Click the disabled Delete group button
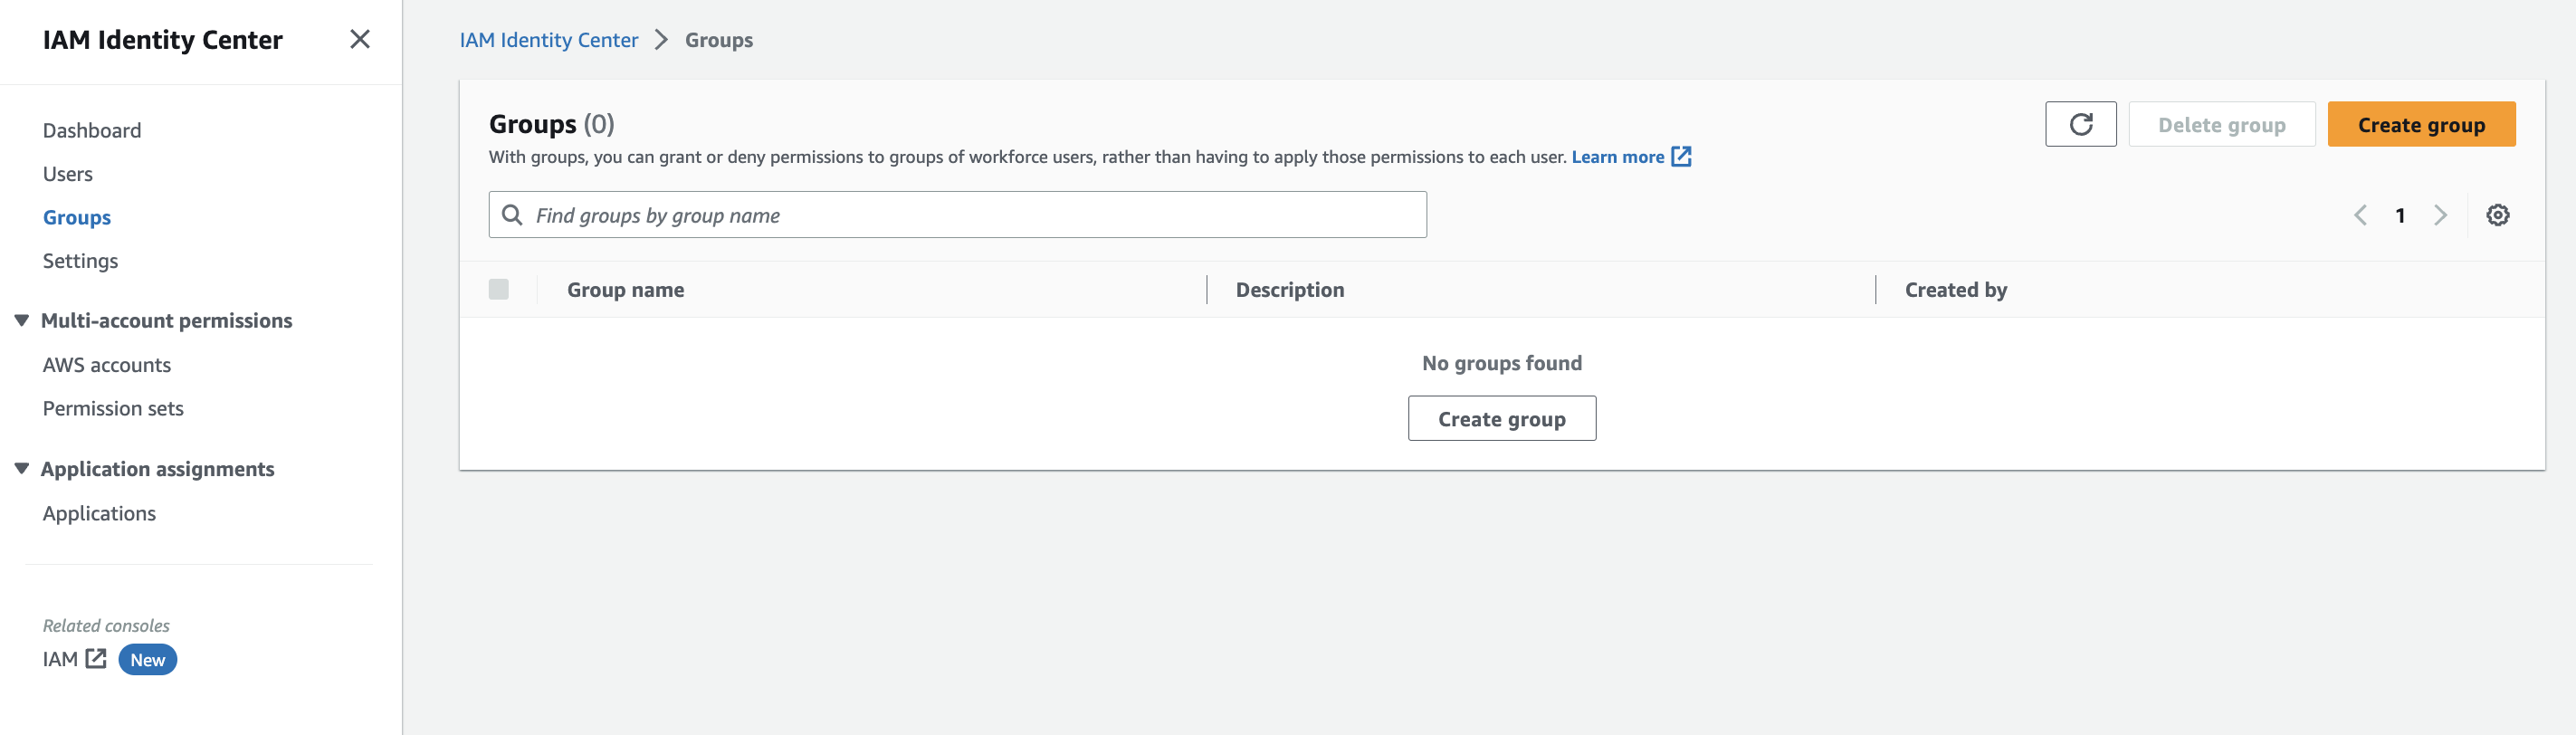 click(2221, 124)
